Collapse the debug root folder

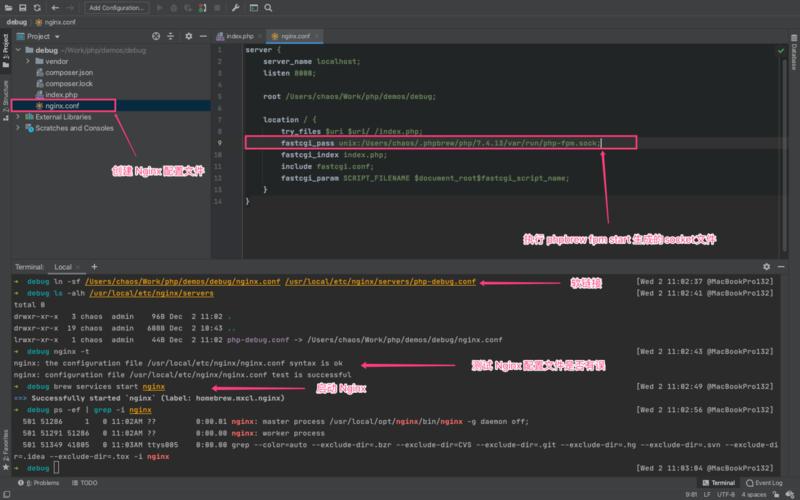coord(18,50)
